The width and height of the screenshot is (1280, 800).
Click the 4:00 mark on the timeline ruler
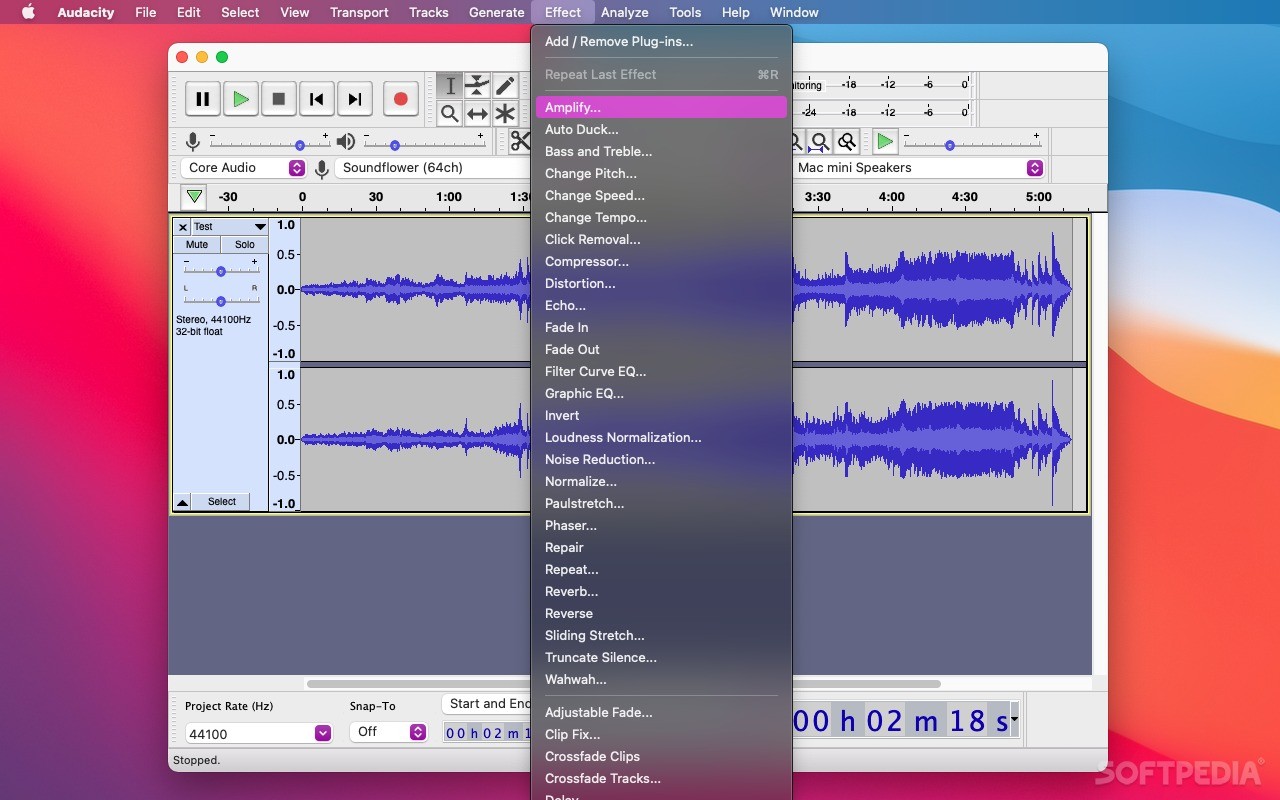[x=892, y=197]
